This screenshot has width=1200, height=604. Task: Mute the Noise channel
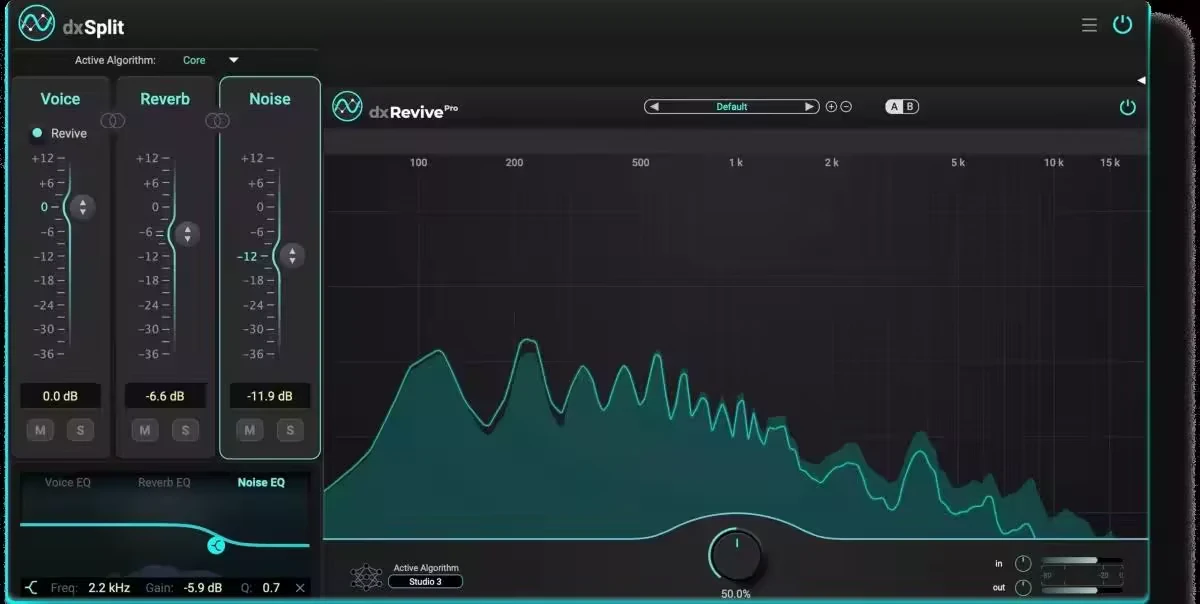click(249, 430)
